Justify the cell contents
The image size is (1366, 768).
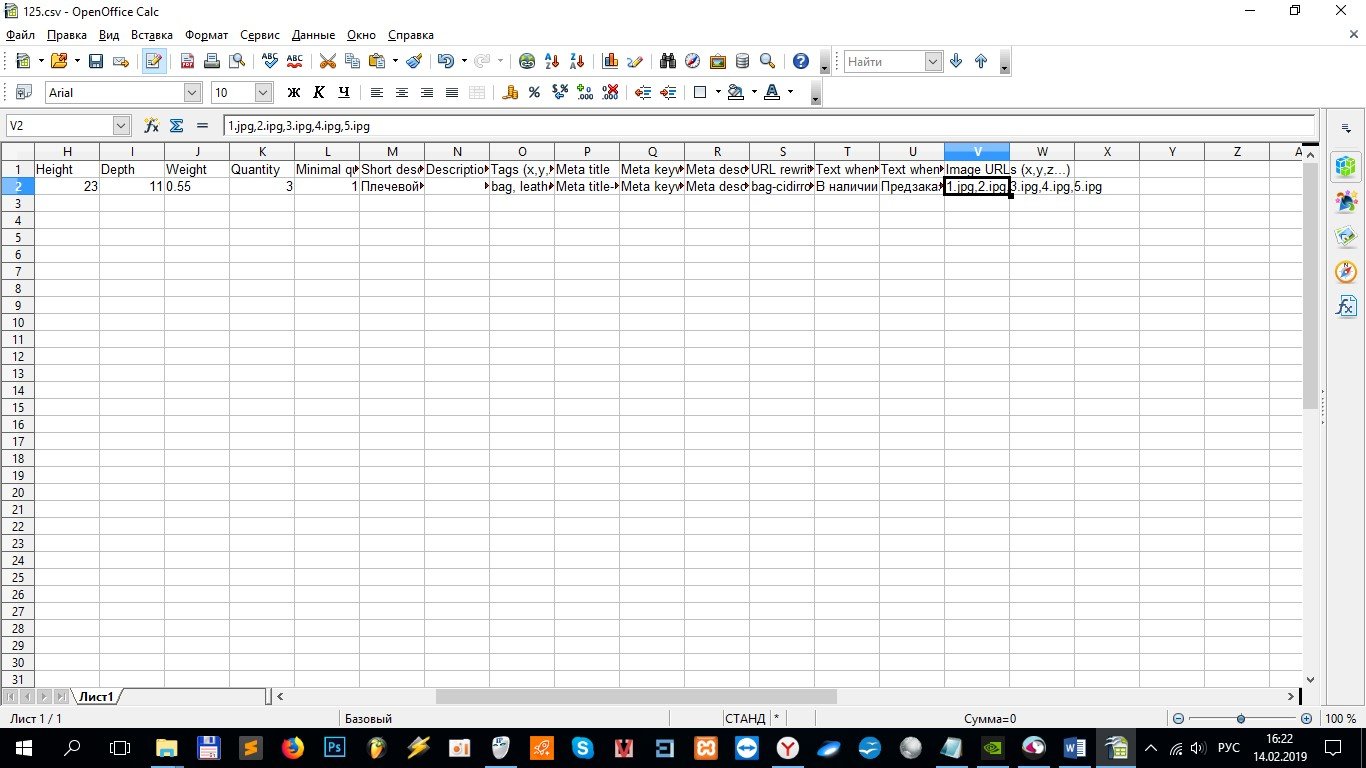452,92
